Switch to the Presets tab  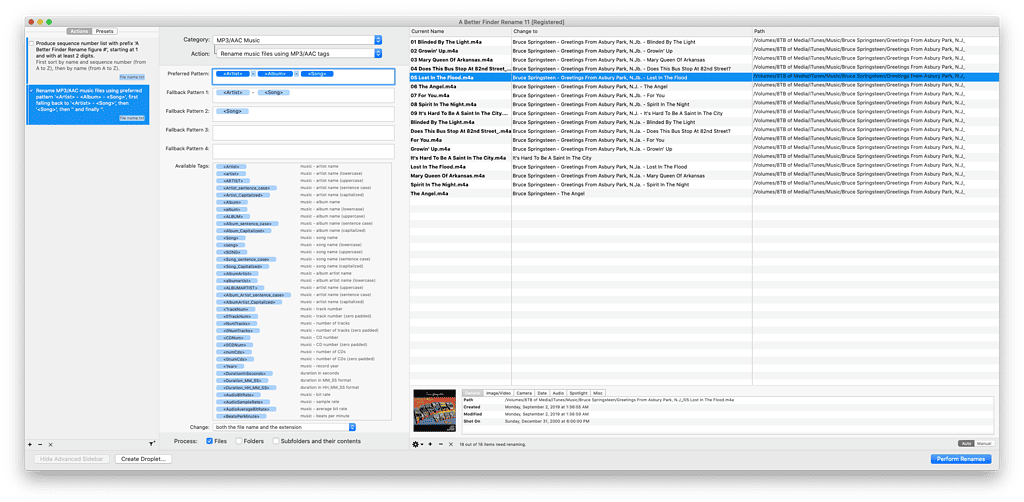coord(104,31)
